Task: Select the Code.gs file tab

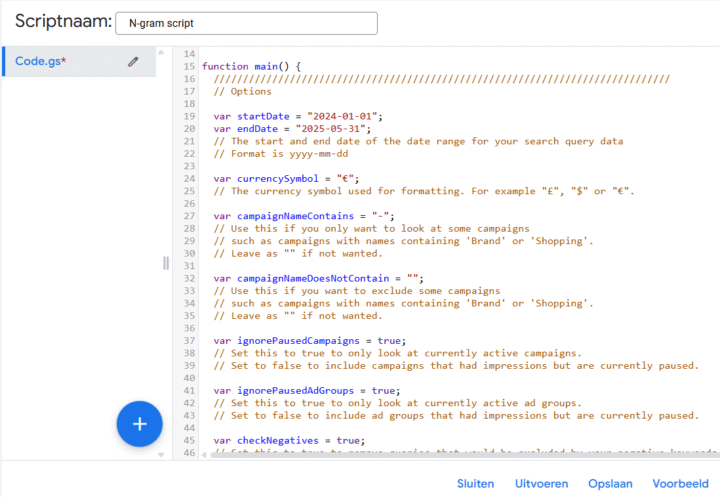Action: tap(79, 61)
